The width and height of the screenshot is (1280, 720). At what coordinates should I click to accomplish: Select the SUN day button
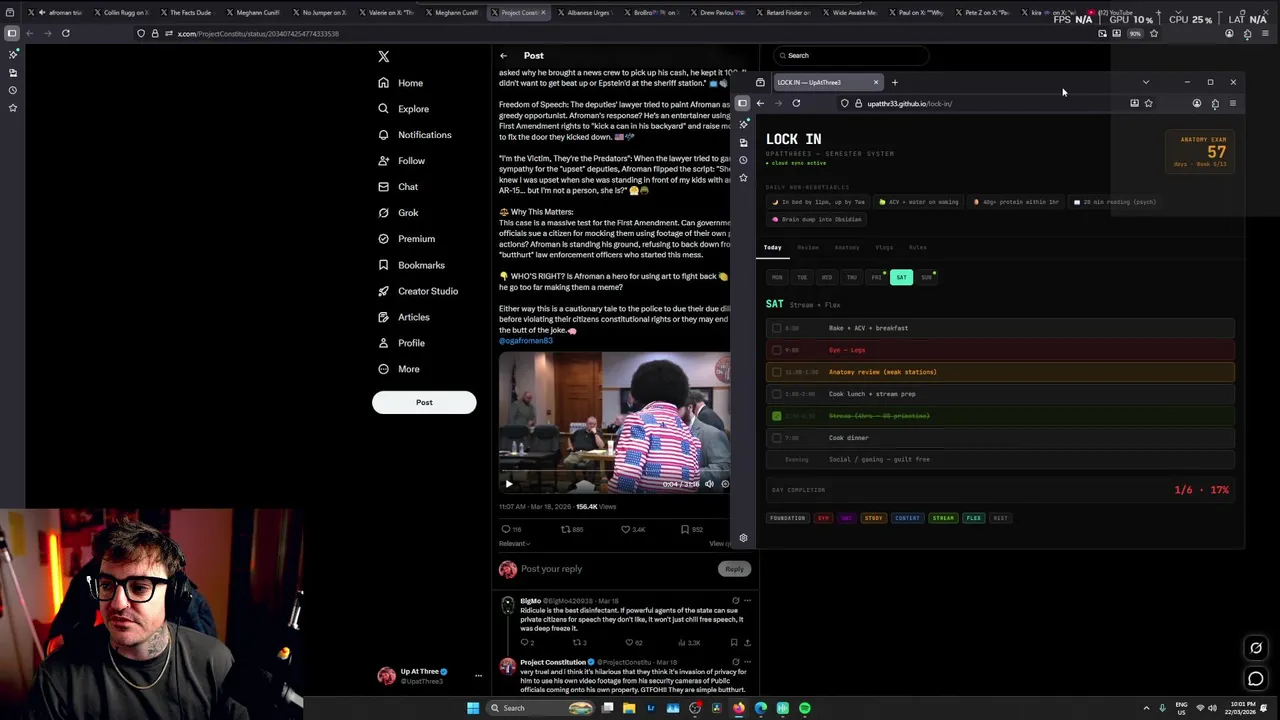[926, 277]
